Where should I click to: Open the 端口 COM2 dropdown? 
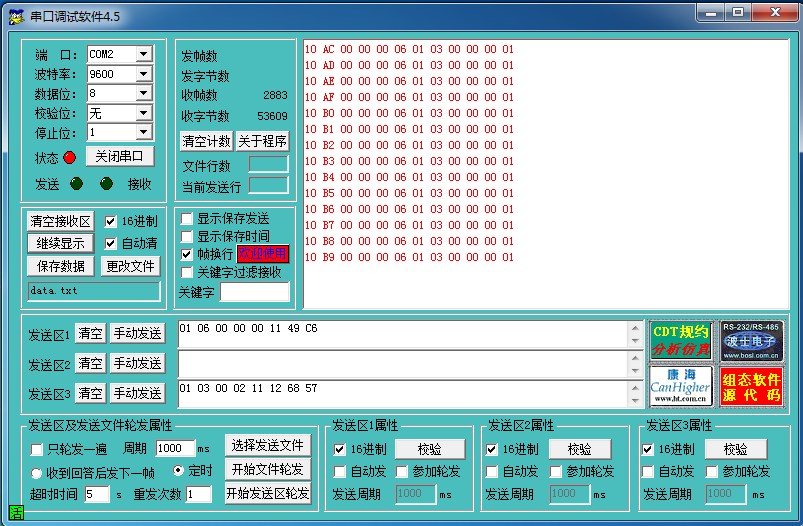143,54
